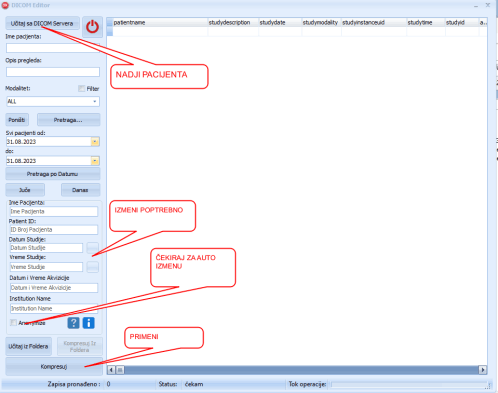Click the small button beside Vreme Studije field
Image resolution: width=498 pixels, height=393 pixels.
[x=92, y=267]
